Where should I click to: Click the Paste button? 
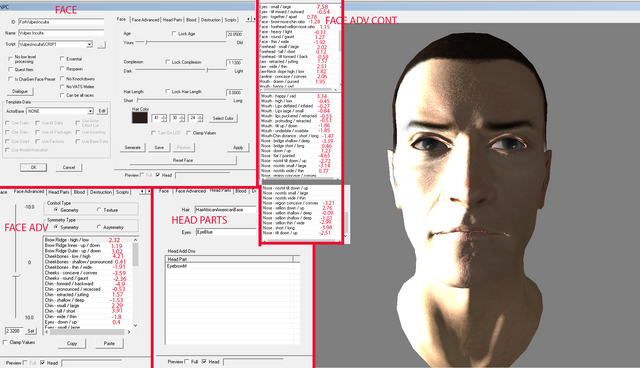pyautogui.click(x=109, y=344)
